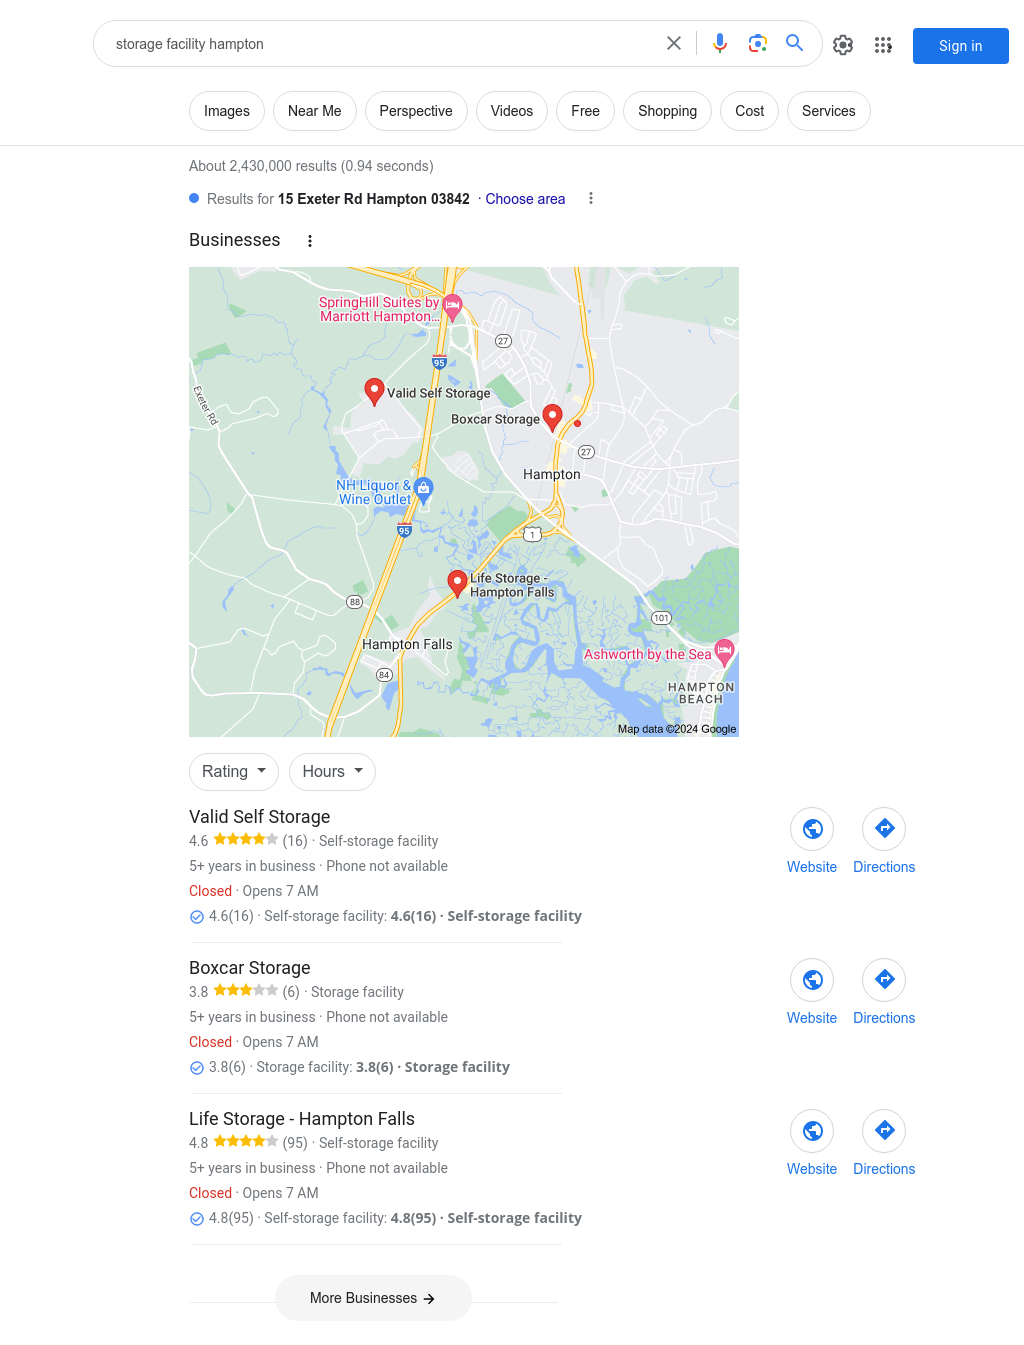
Task: Click the Sign in button
Action: click(x=961, y=46)
